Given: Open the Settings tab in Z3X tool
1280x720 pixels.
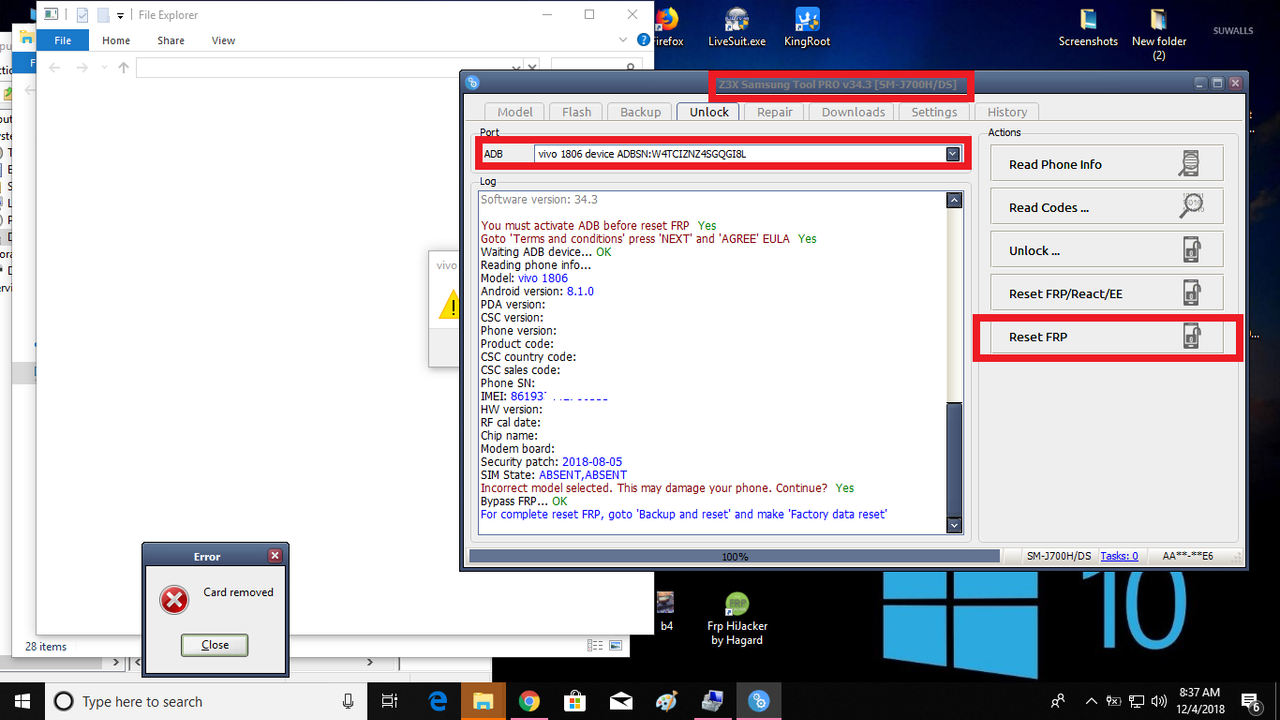Looking at the screenshot, I should tap(934, 112).
